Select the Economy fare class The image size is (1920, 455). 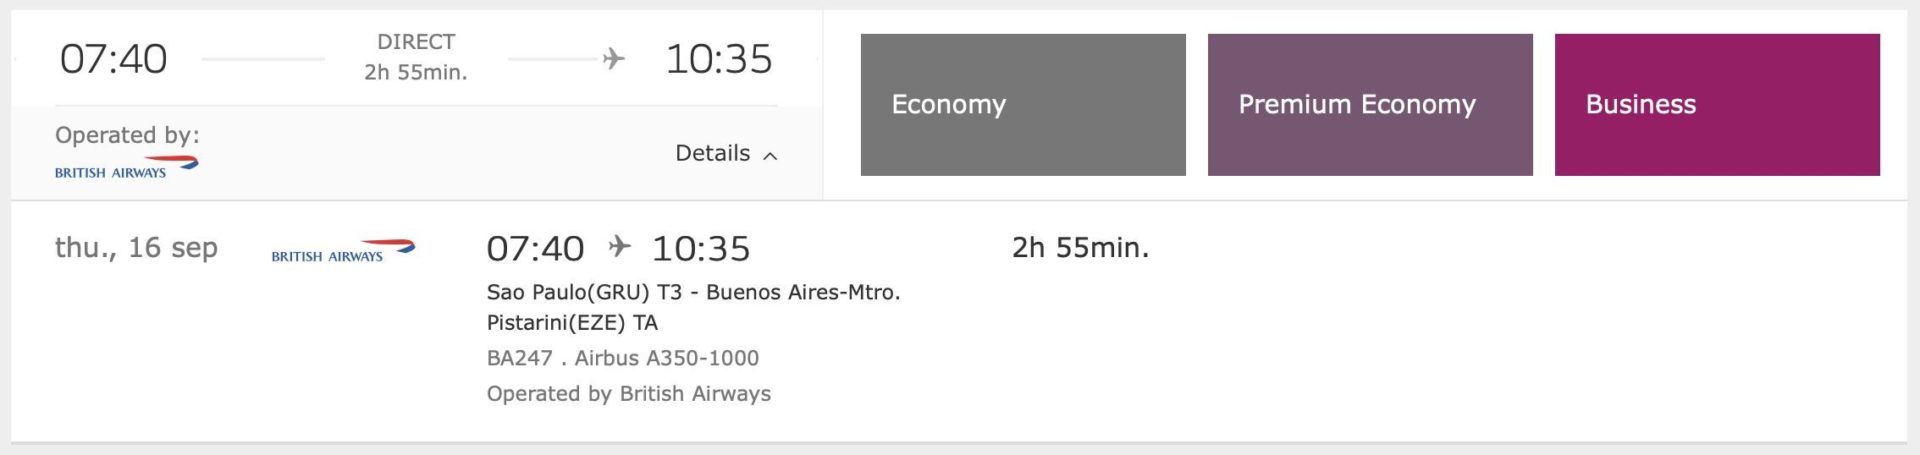[x=1023, y=105]
